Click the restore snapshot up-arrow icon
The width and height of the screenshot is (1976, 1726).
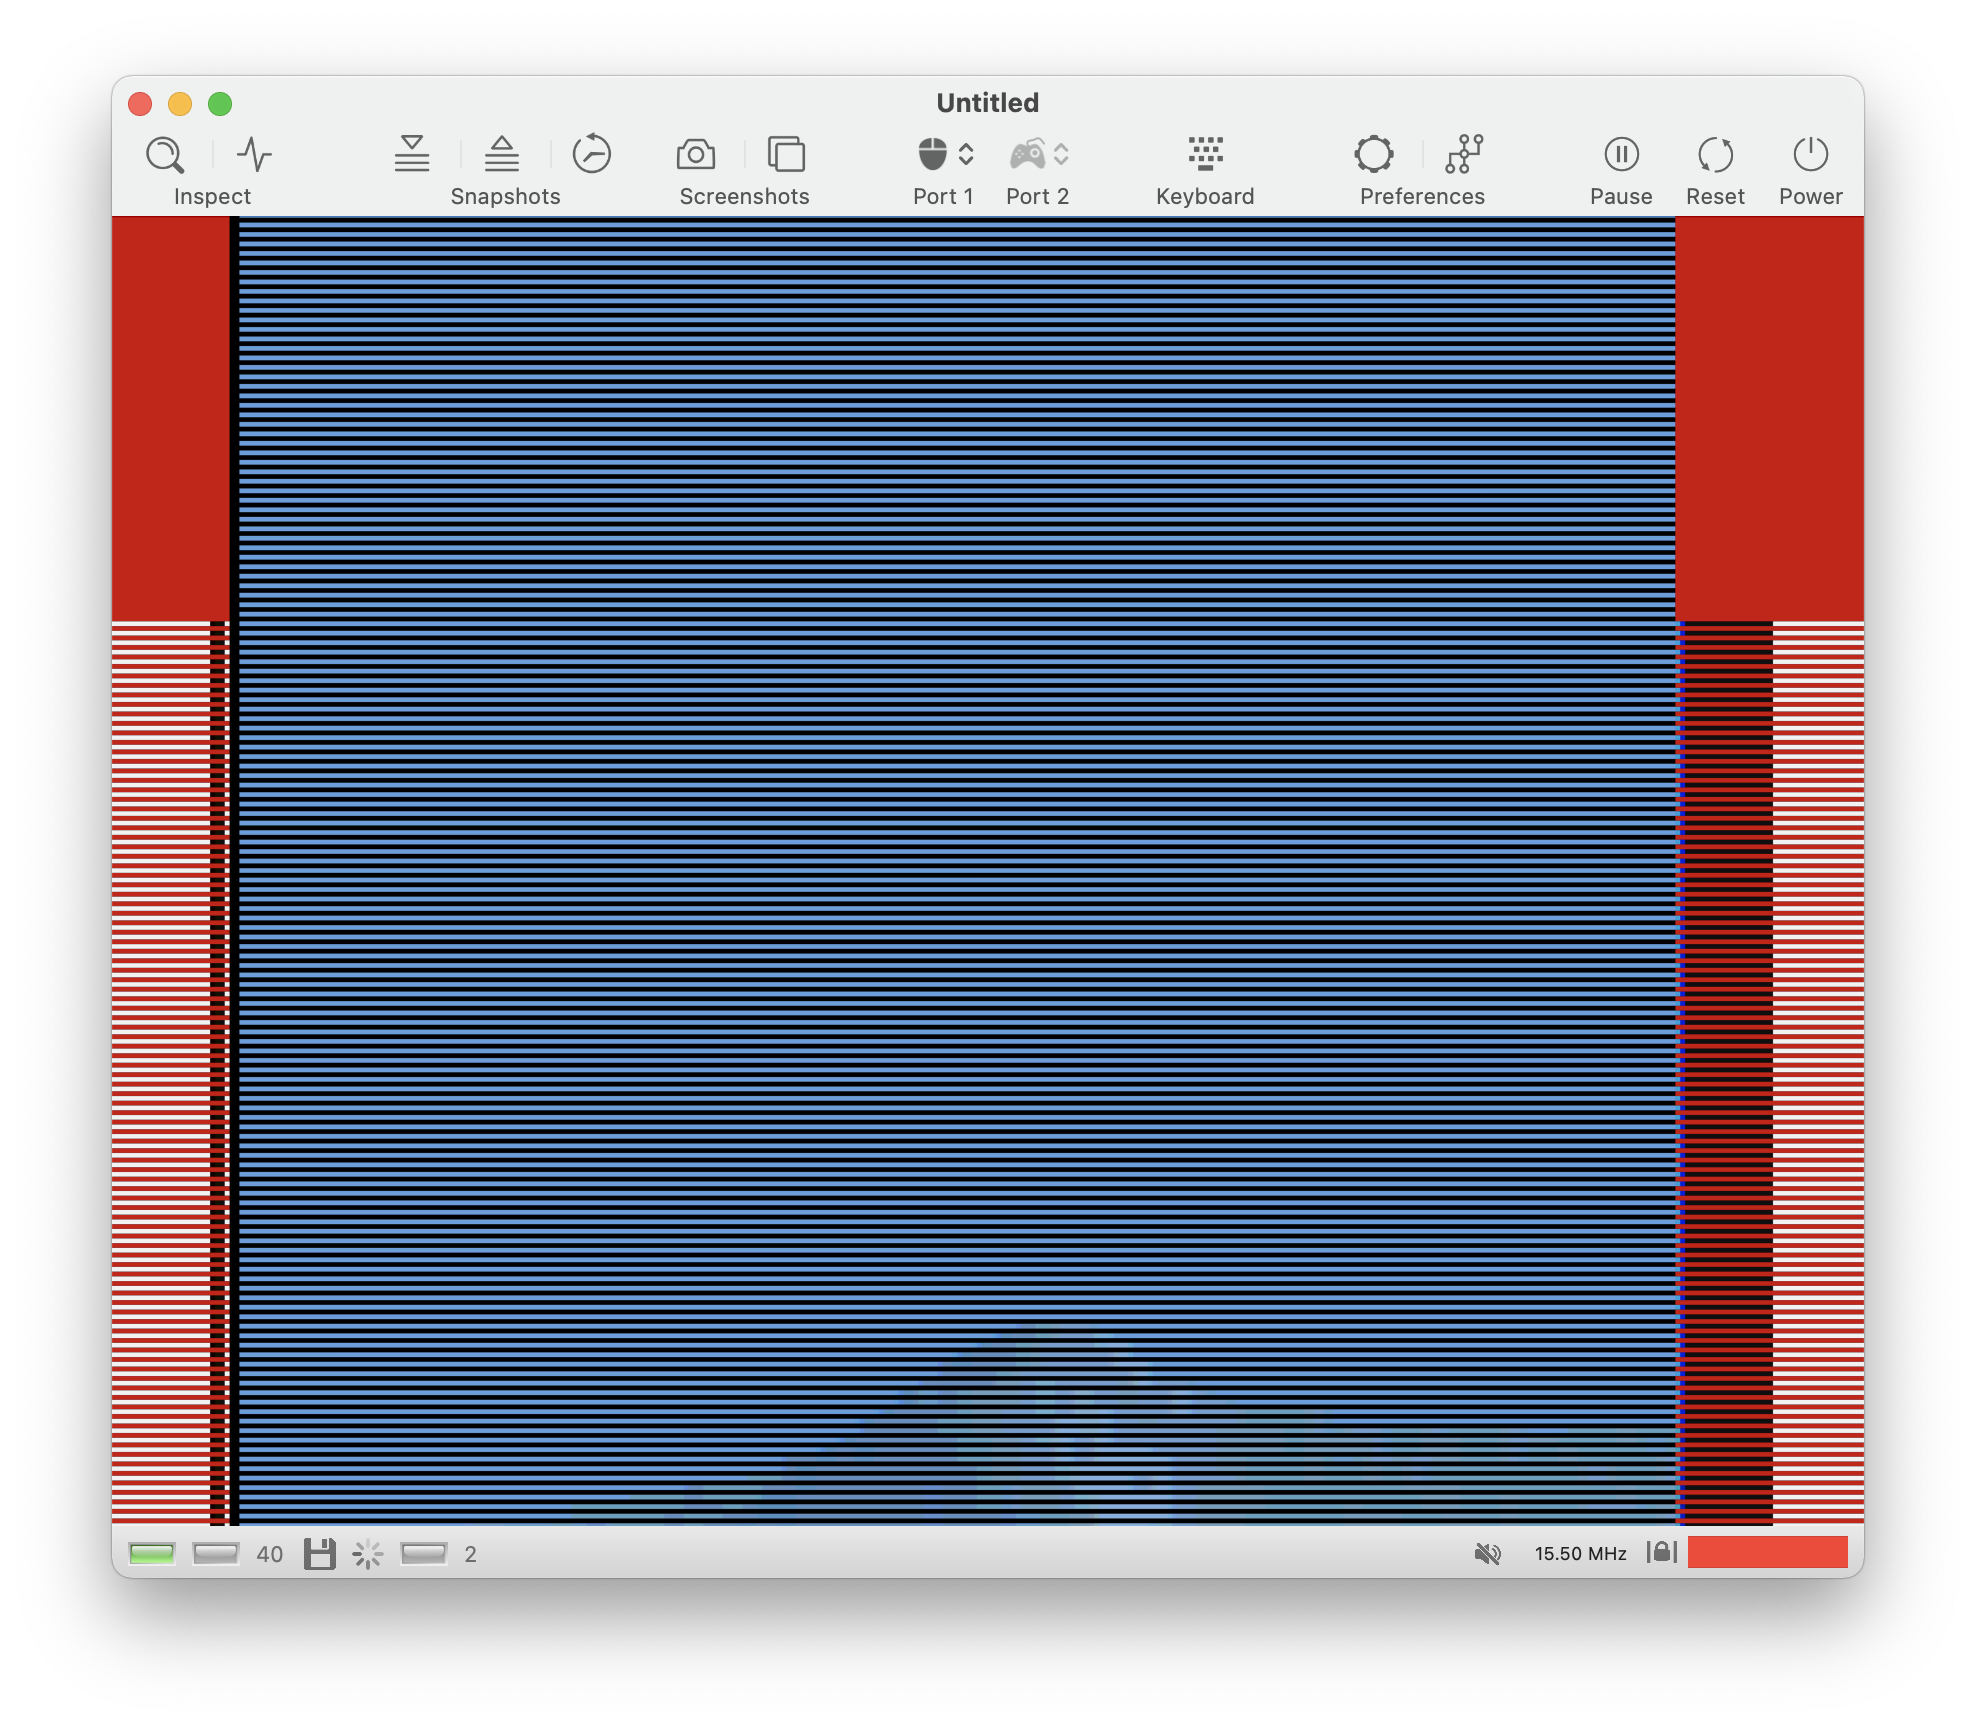pyautogui.click(x=502, y=154)
